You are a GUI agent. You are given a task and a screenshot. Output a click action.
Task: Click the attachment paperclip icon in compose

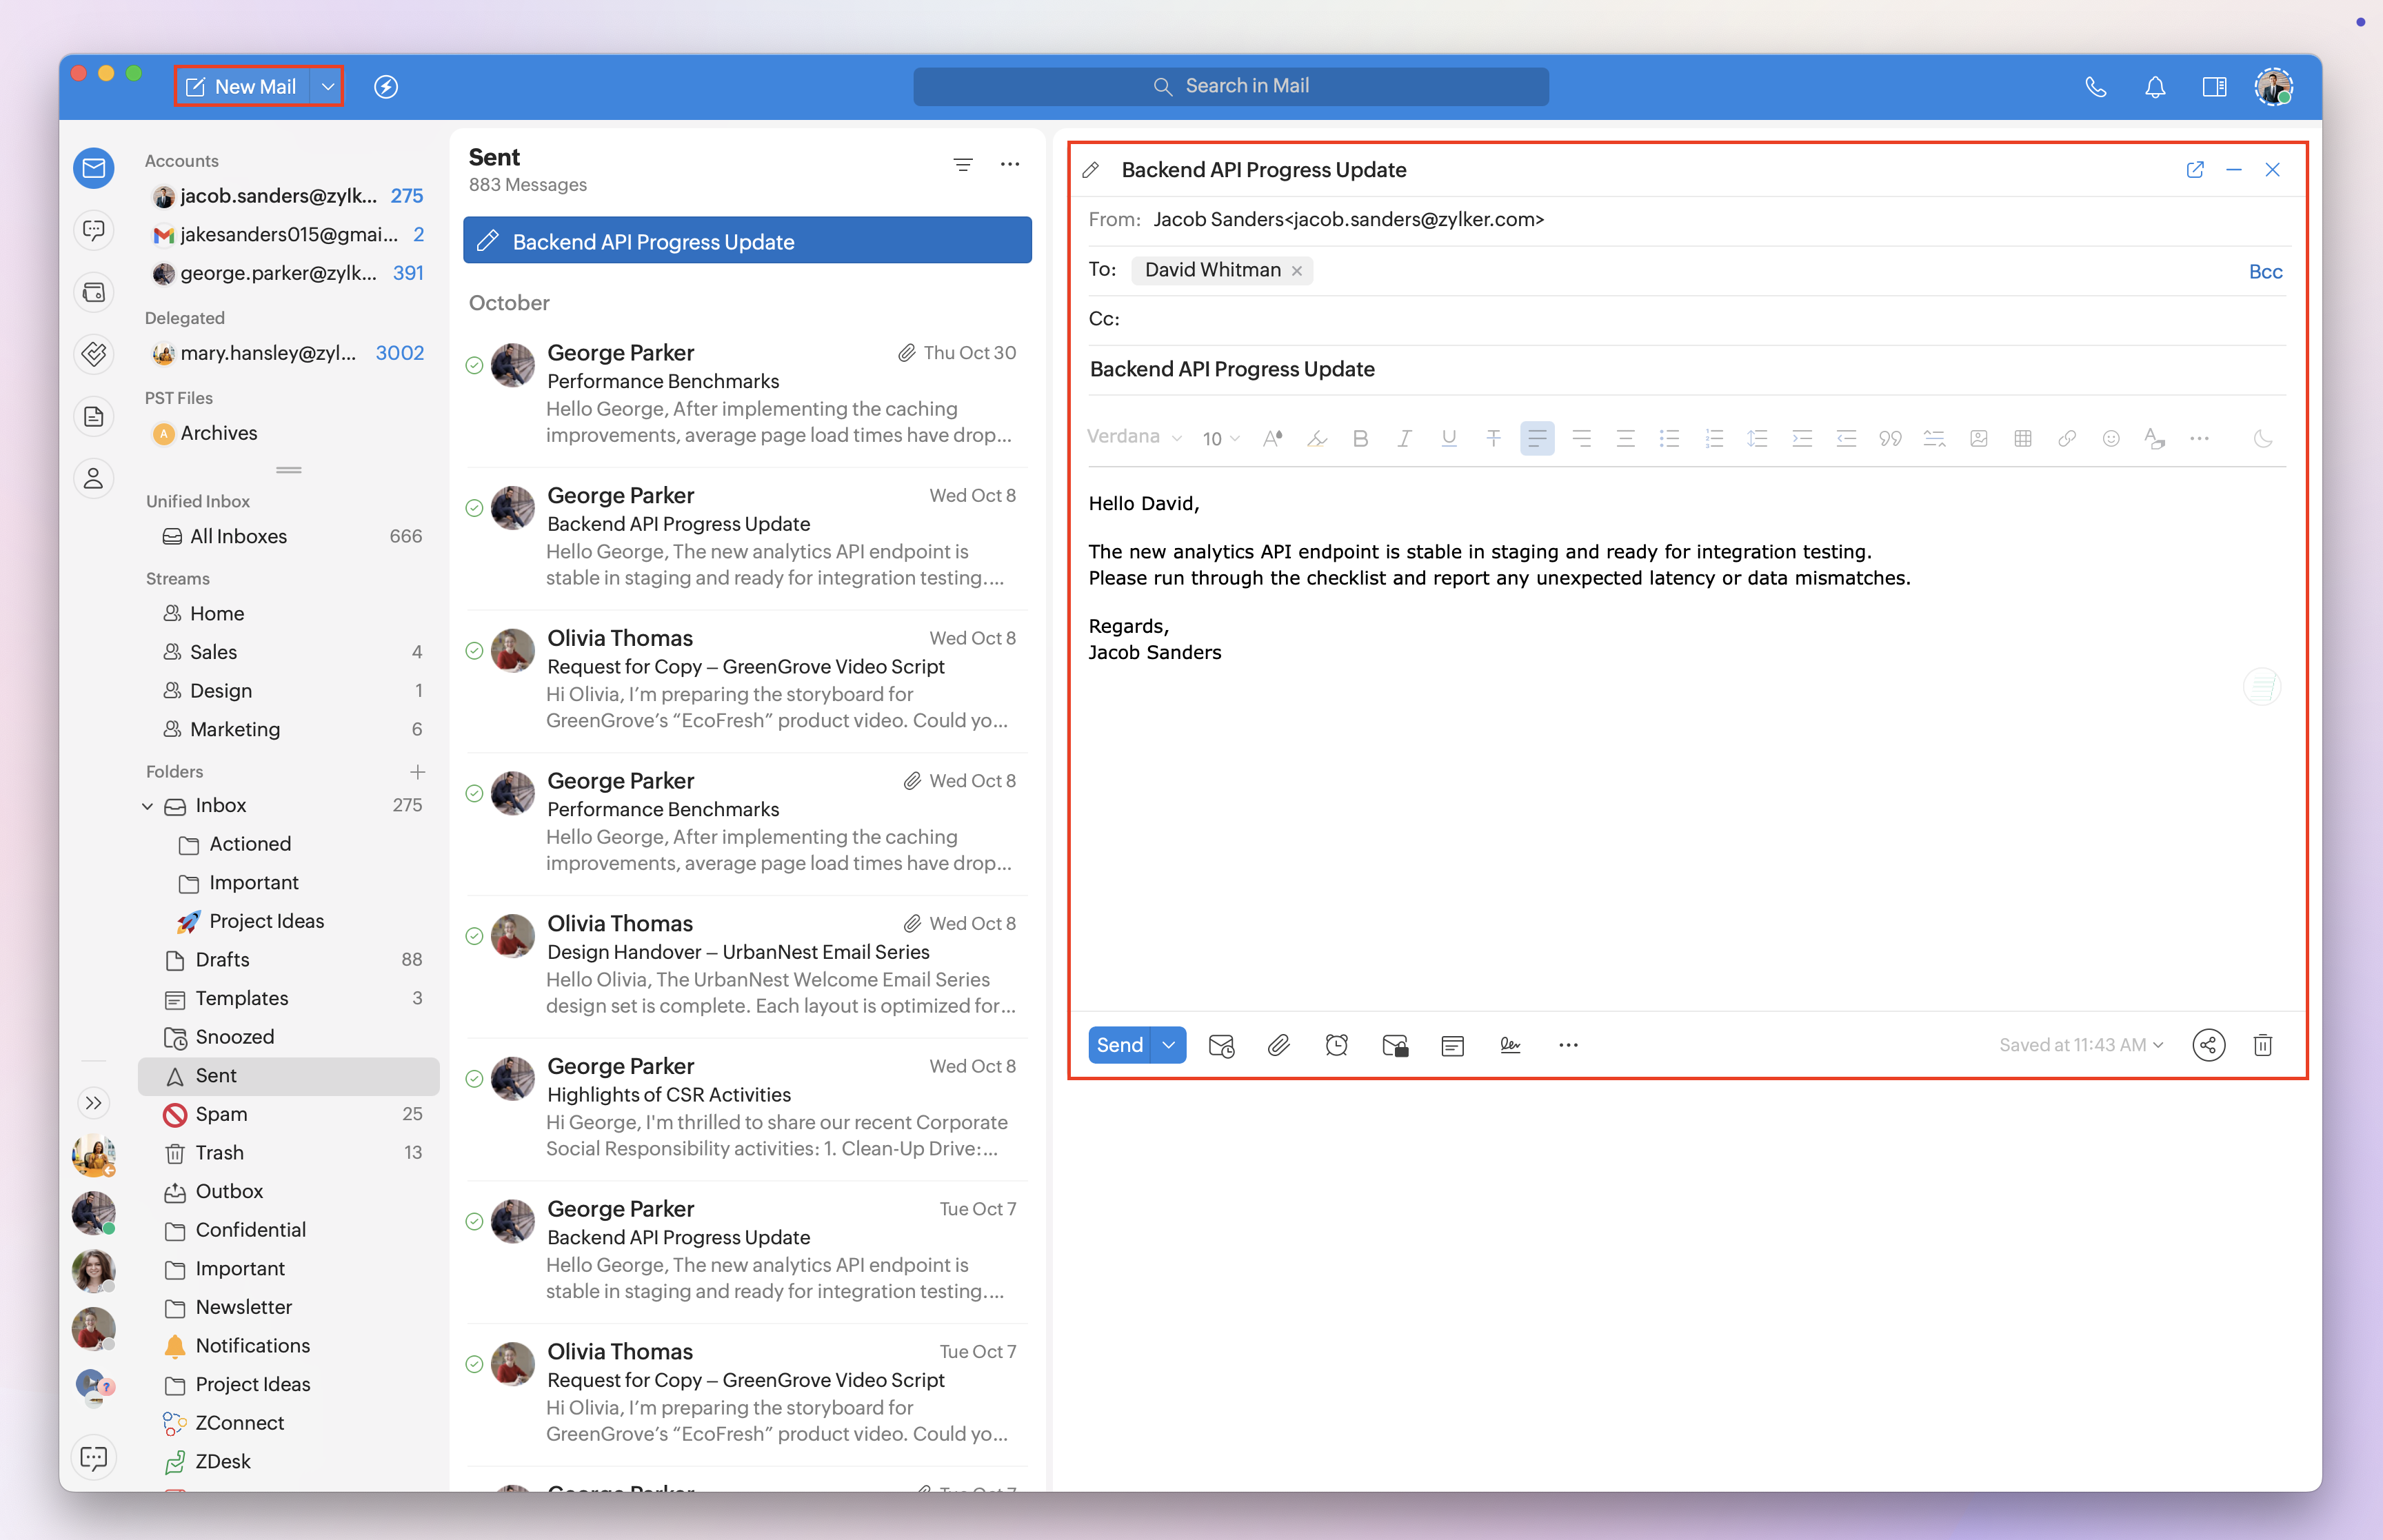coord(1278,1045)
